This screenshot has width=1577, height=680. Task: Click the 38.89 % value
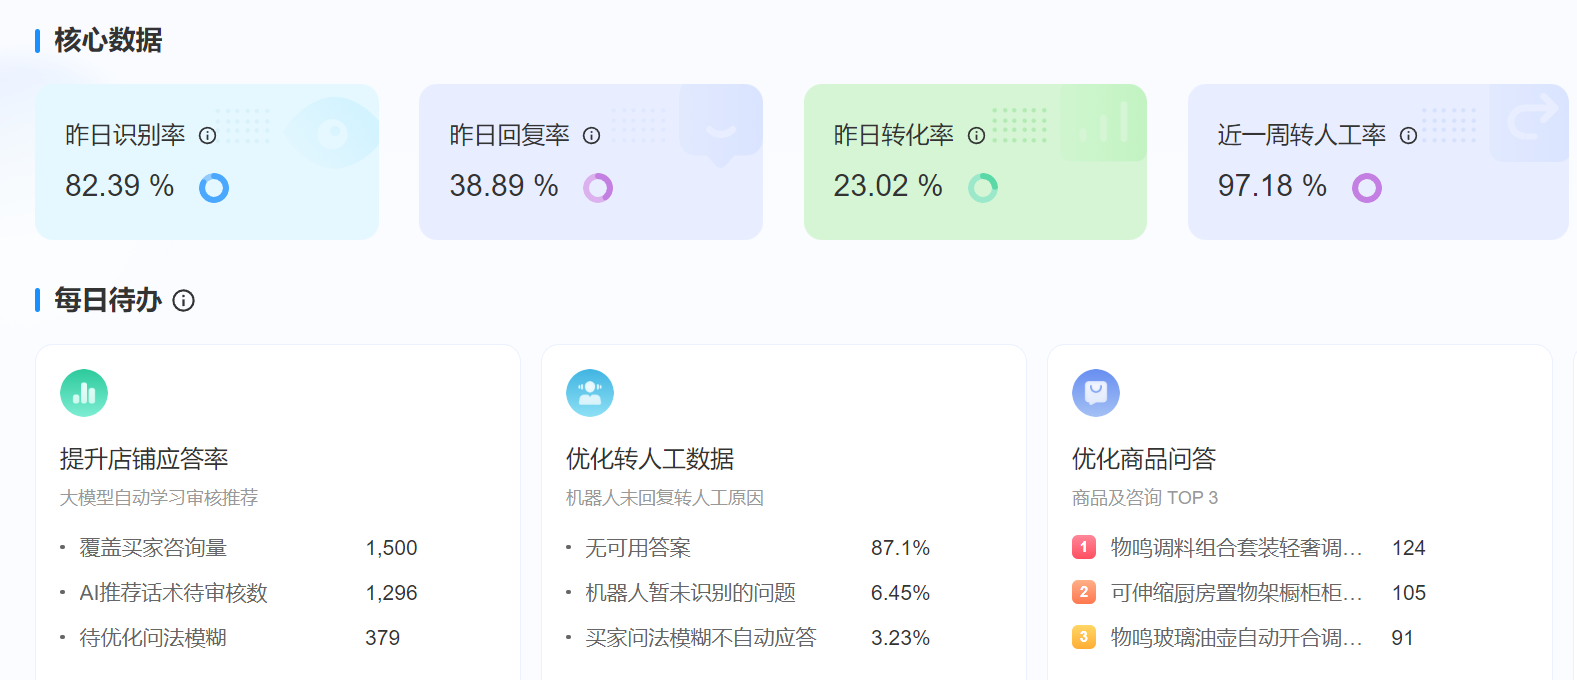(x=504, y=186)
